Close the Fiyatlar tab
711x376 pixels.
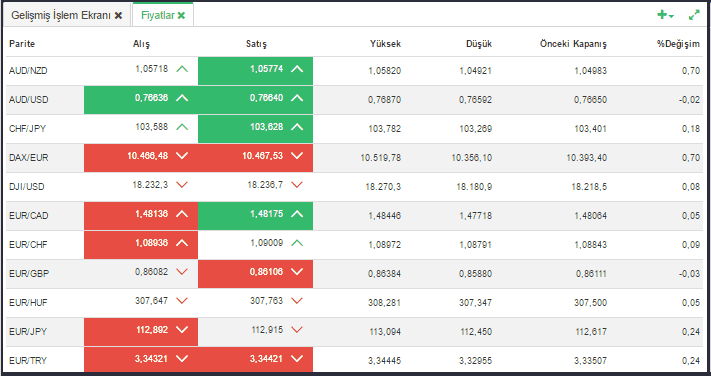[181, 15]
